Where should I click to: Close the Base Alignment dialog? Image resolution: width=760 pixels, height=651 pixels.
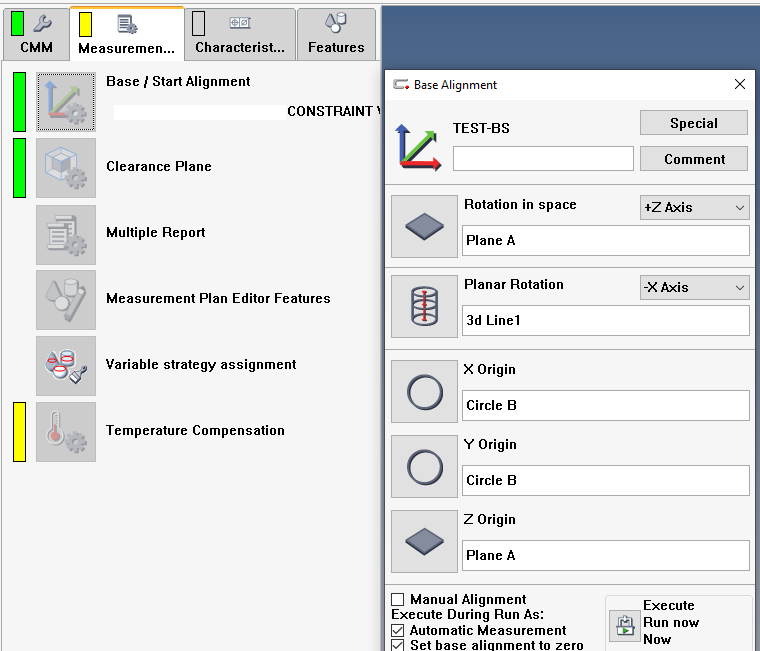740,84
